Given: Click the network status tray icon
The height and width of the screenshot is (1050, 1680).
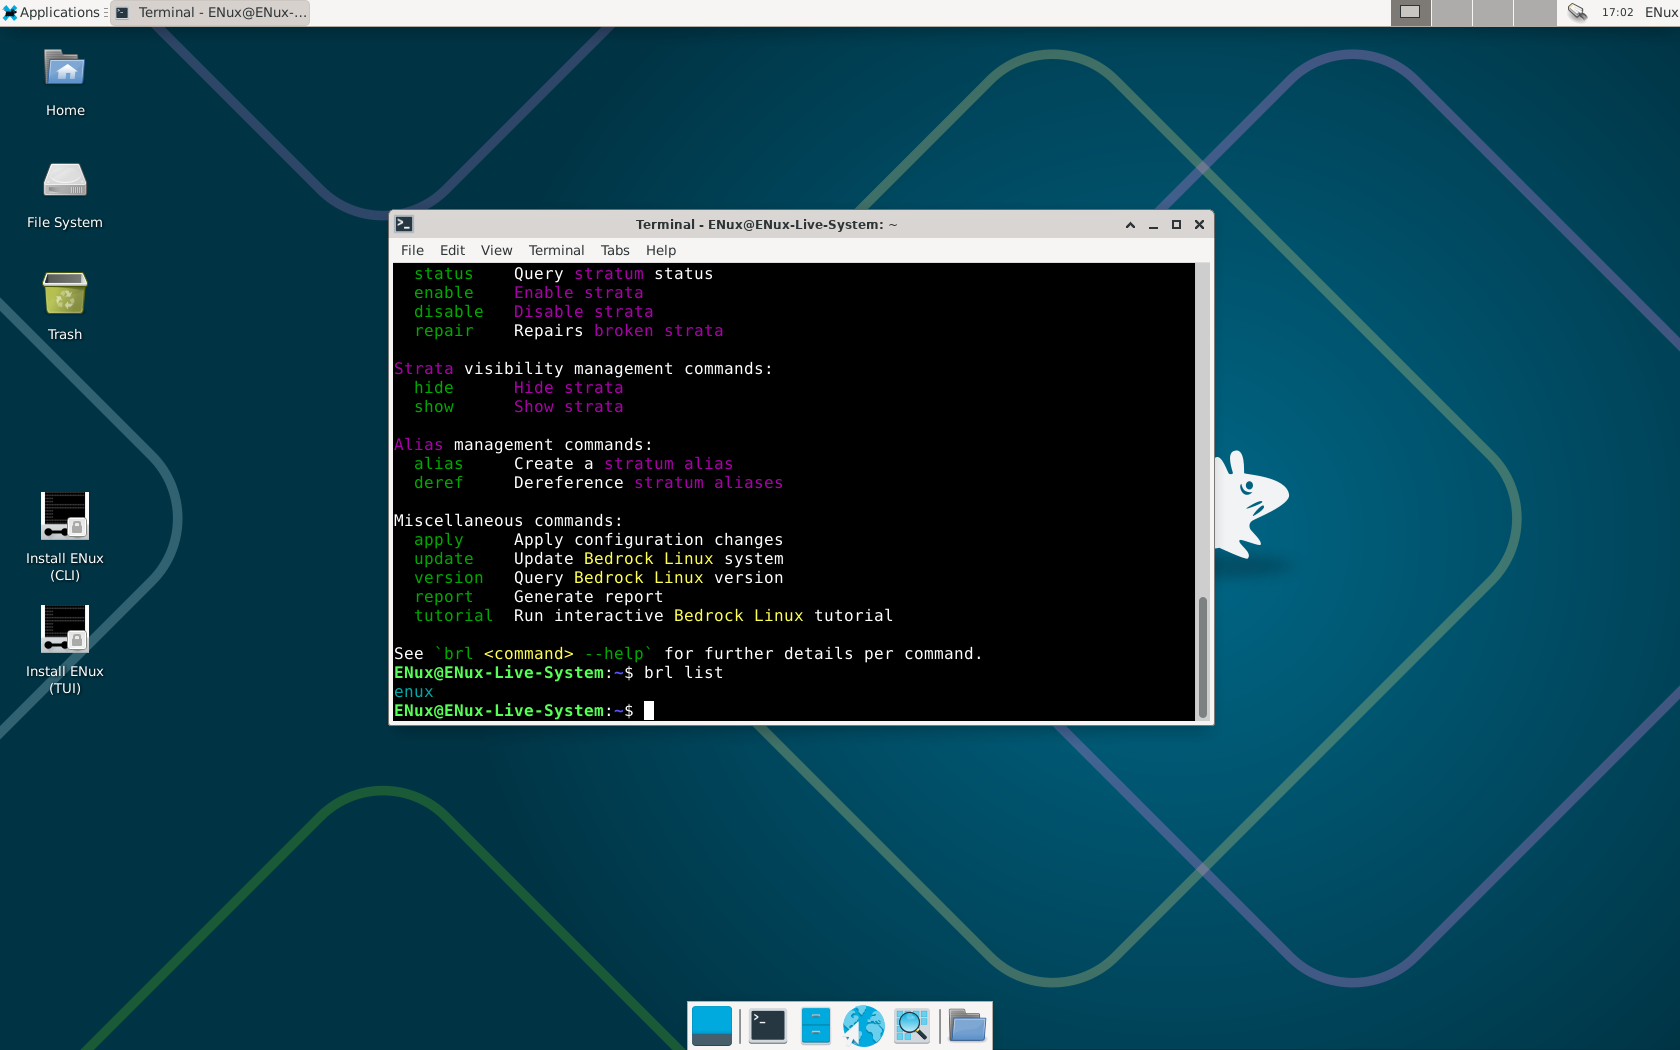Looking at the screenshot, I should click(x=1577, y=12).
